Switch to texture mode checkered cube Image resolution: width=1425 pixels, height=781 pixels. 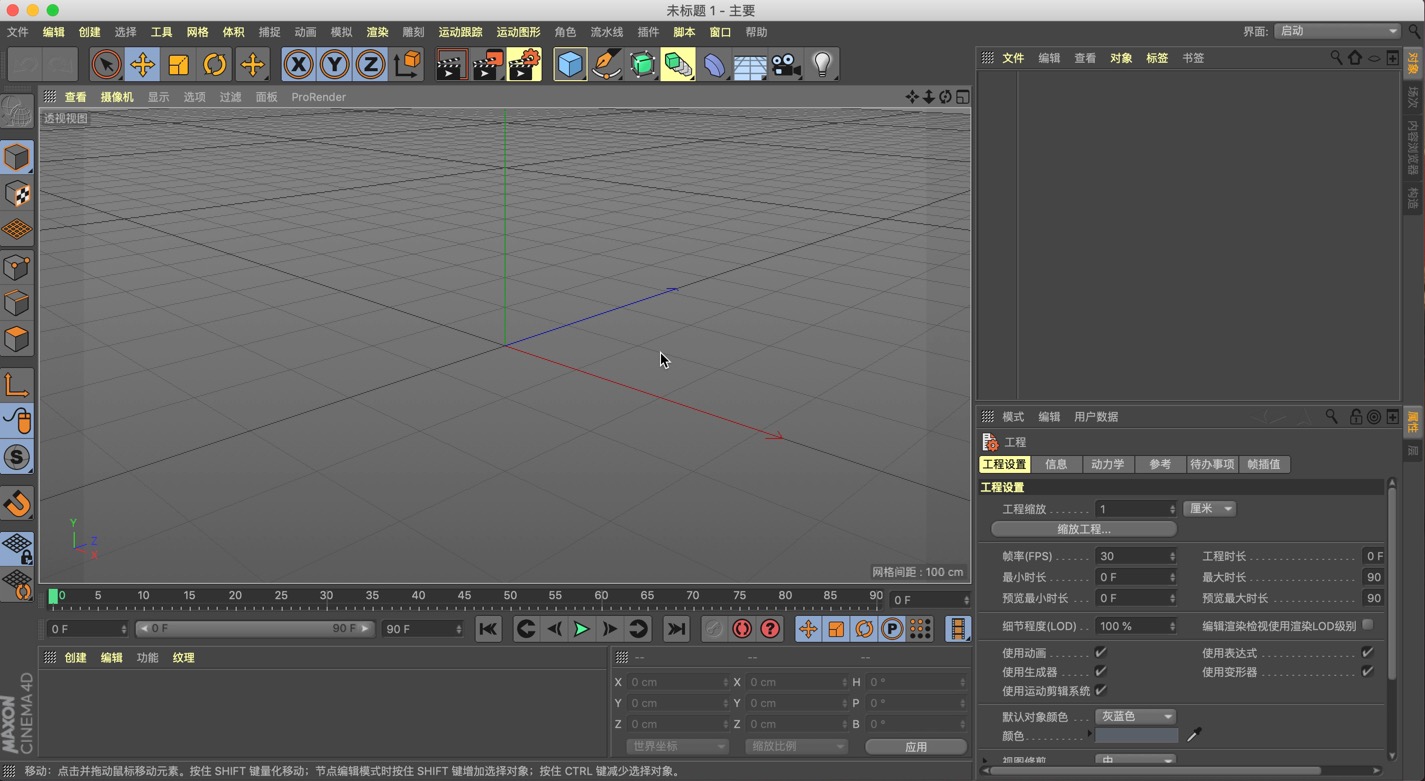coord(17,194)
